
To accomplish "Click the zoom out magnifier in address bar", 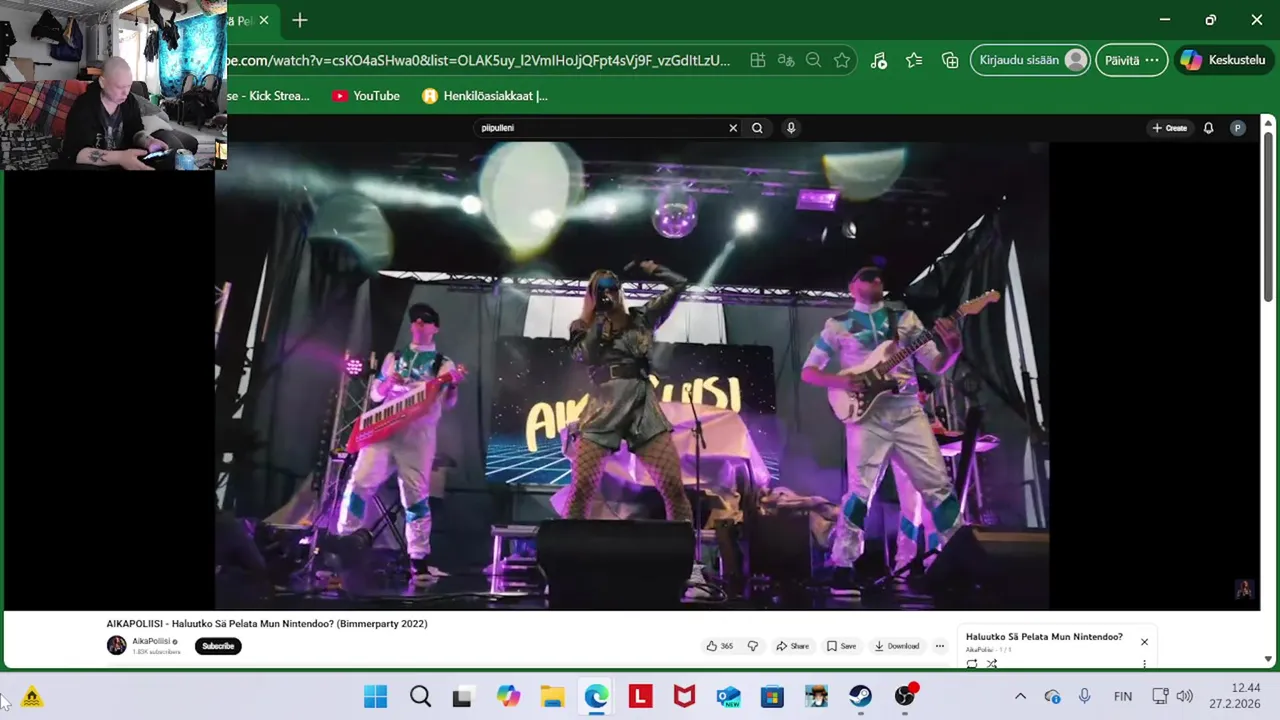I will (x=814, y=60).
